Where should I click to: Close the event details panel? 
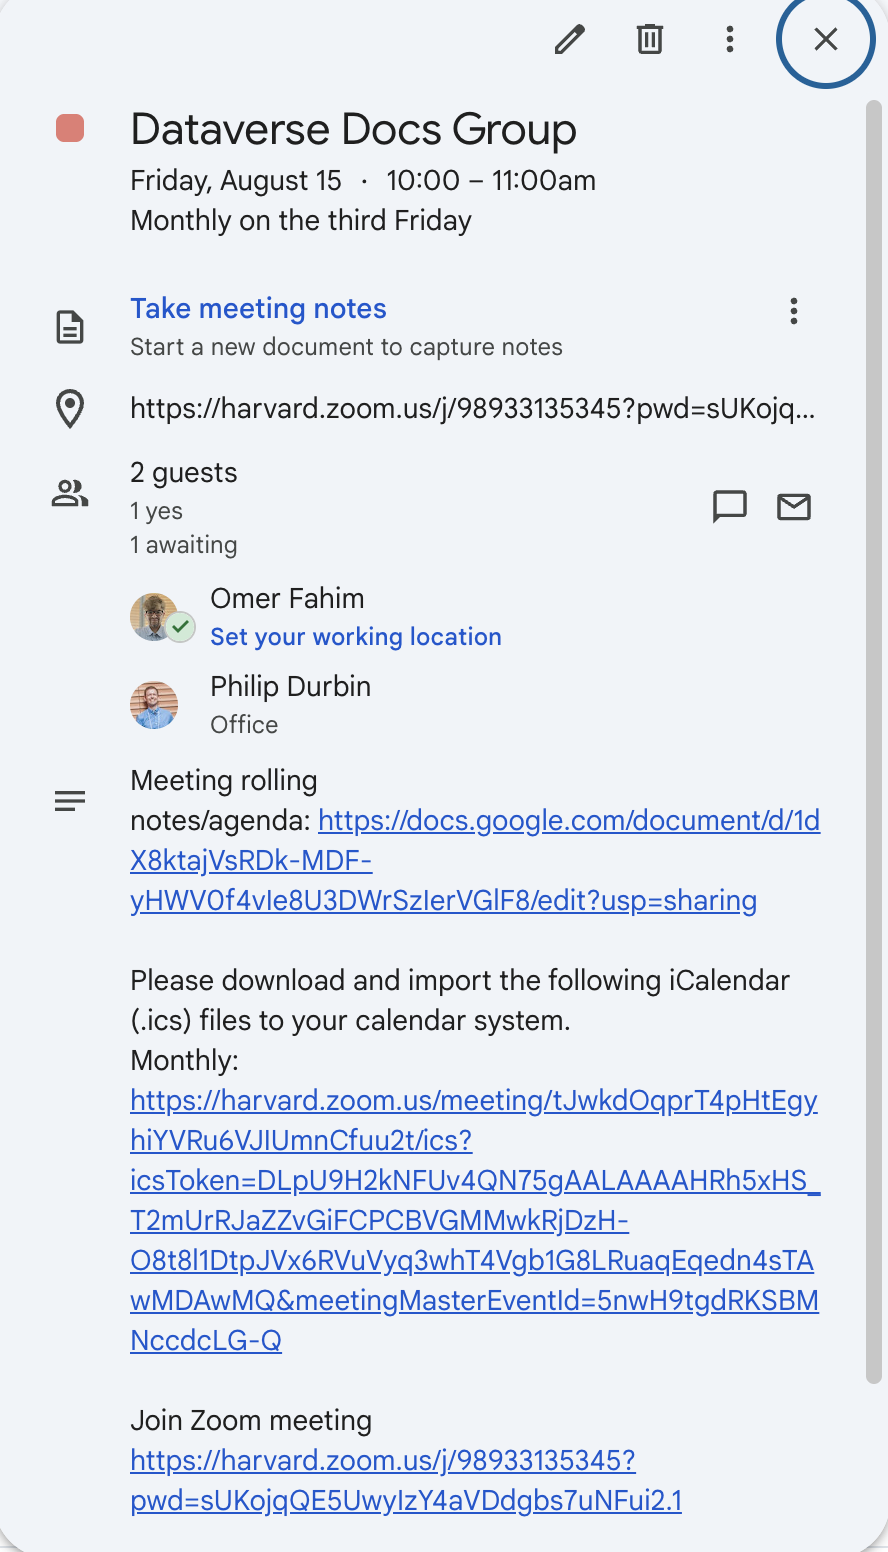825,40
